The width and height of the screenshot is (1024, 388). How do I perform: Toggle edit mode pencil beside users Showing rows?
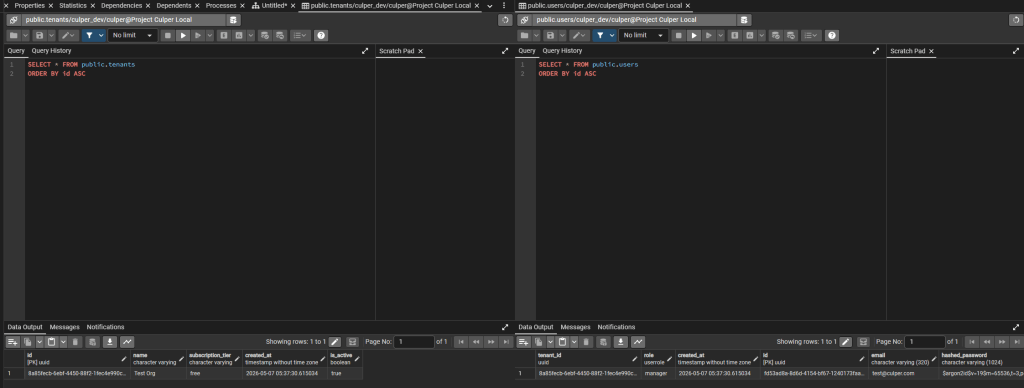[845, 342]
